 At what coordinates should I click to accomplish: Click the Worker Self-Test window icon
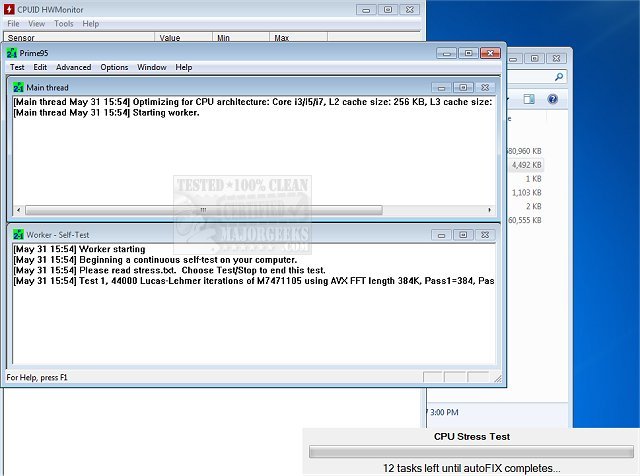tap(18, 235)
